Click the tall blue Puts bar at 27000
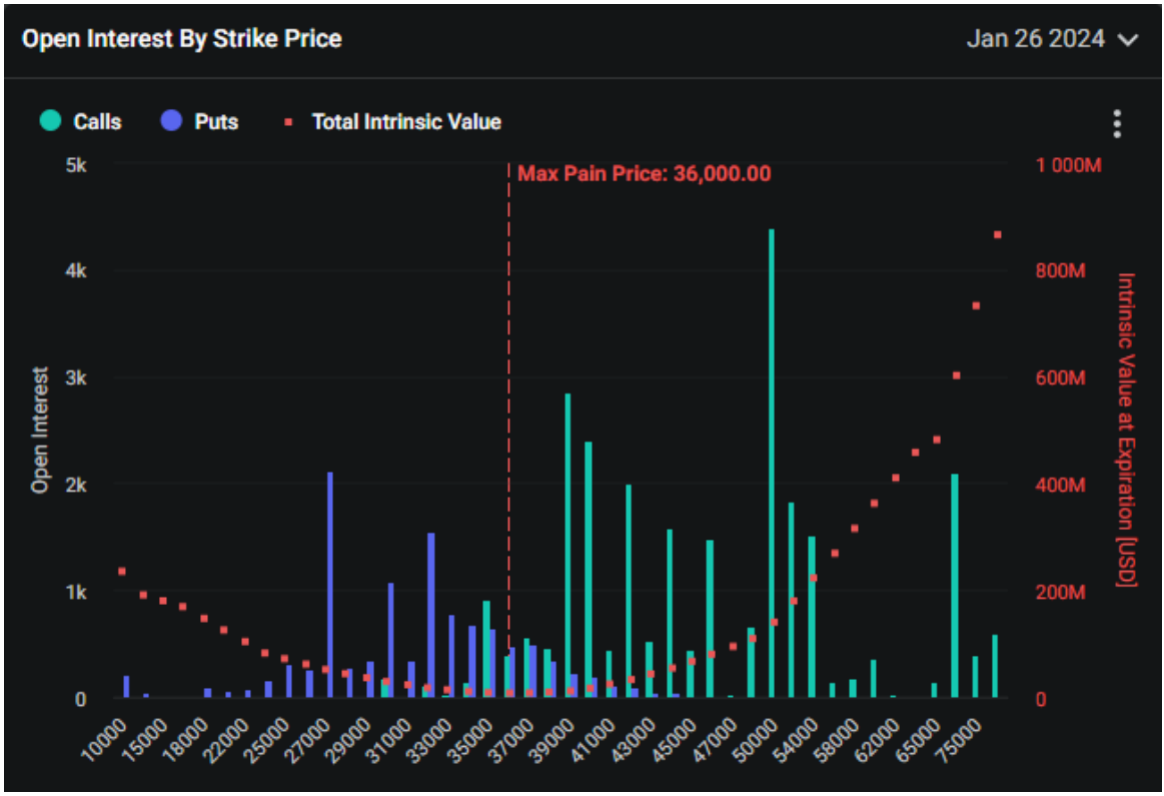The height and width of the screenshot is (796, 1164). (x=330, y=585)
